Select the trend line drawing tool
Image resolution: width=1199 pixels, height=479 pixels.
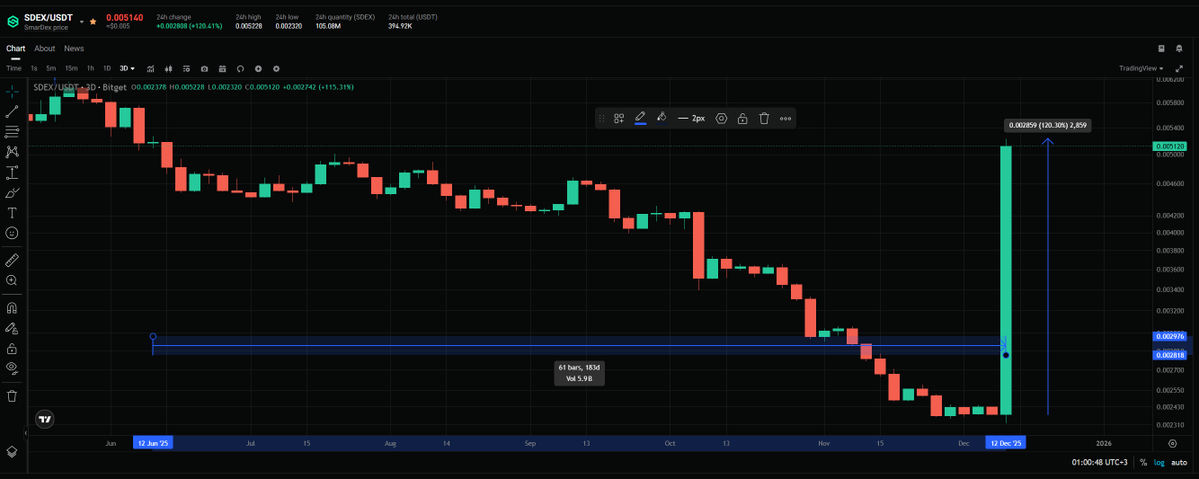click(x=11, y=112)
